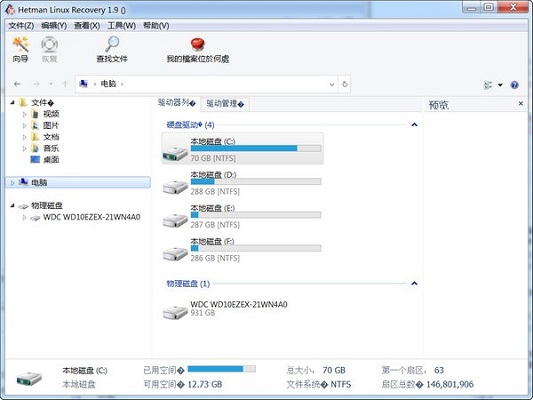Select the 音乐 folder in the tree
The height and width of the screenshot is (400, 533).
tap(51, 148)
